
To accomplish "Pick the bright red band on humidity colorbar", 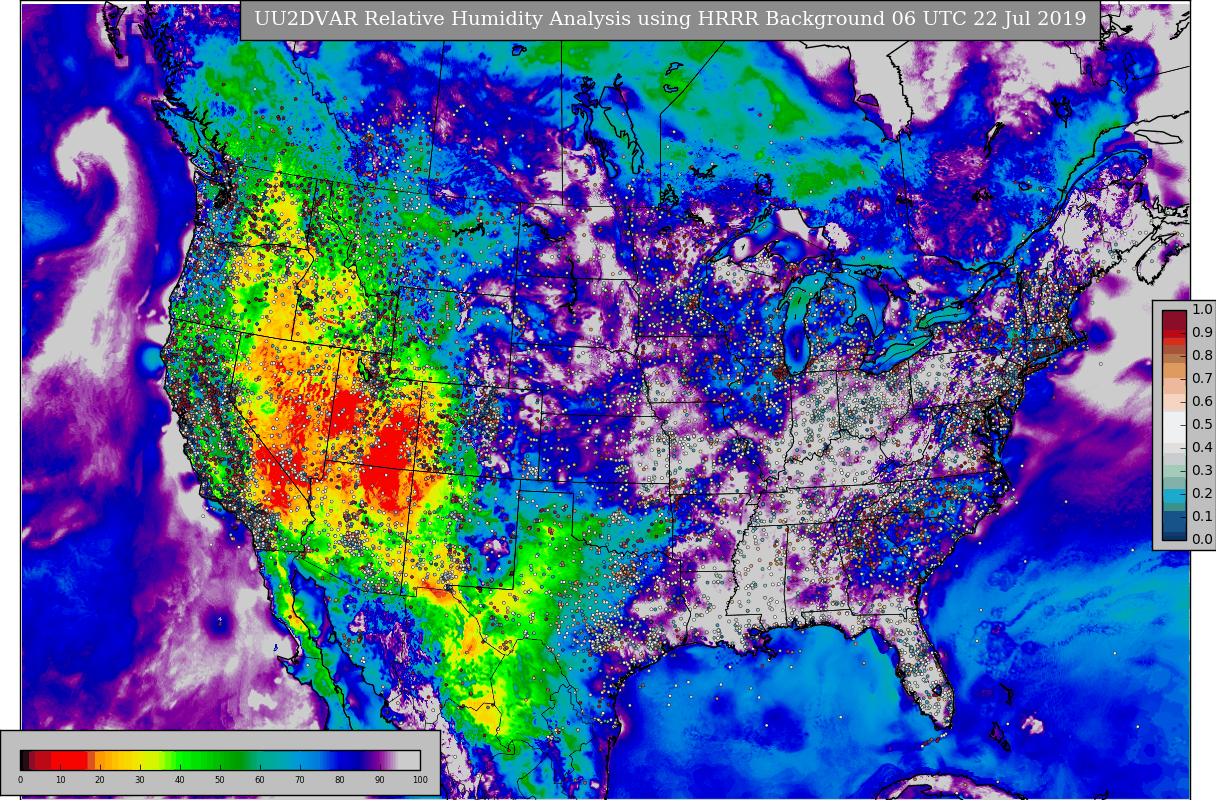I will point(68,760).
